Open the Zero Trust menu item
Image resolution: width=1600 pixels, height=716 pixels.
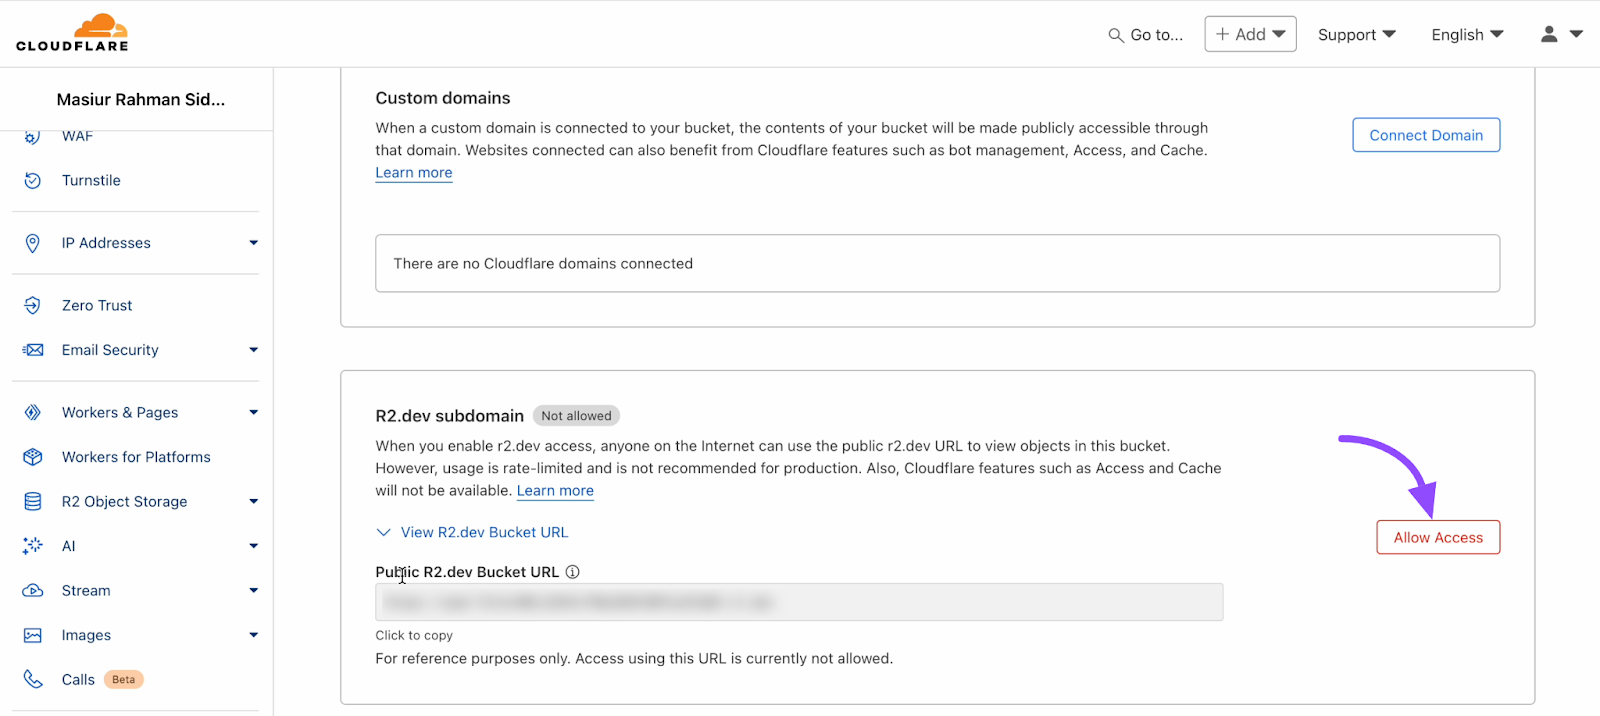[97, 305]
